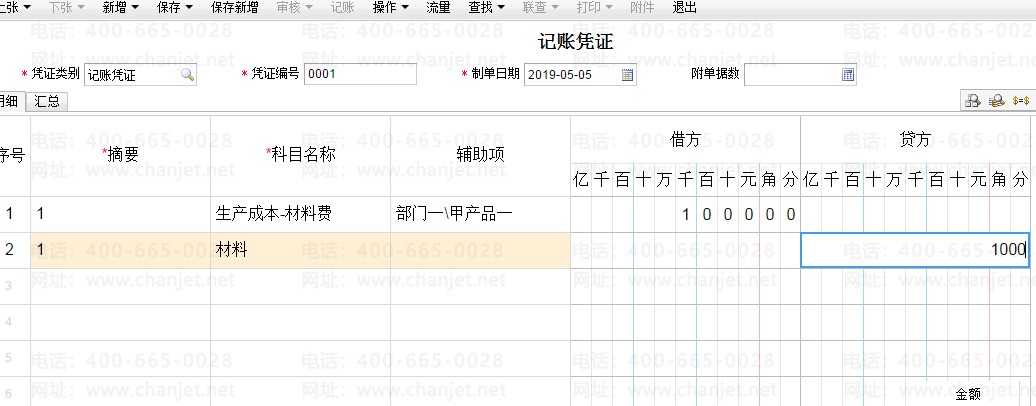Click the calculator icon beside 附单据数
1036x406 pixels.
[848, 75]
